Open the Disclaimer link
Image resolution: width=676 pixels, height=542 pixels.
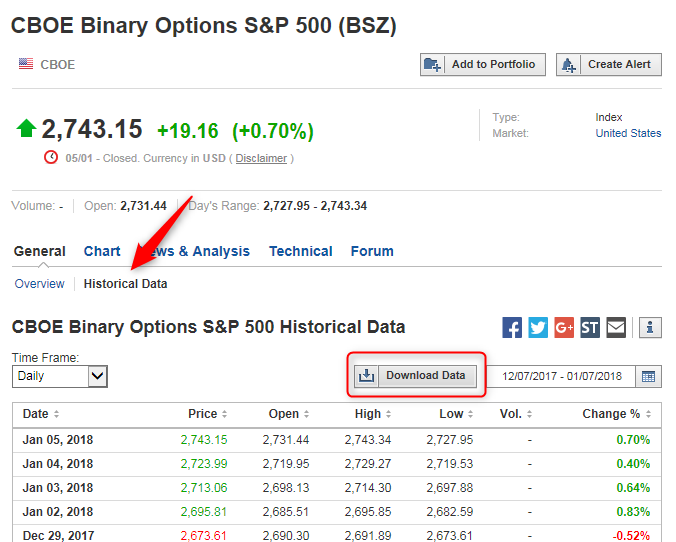coord(261,158)
